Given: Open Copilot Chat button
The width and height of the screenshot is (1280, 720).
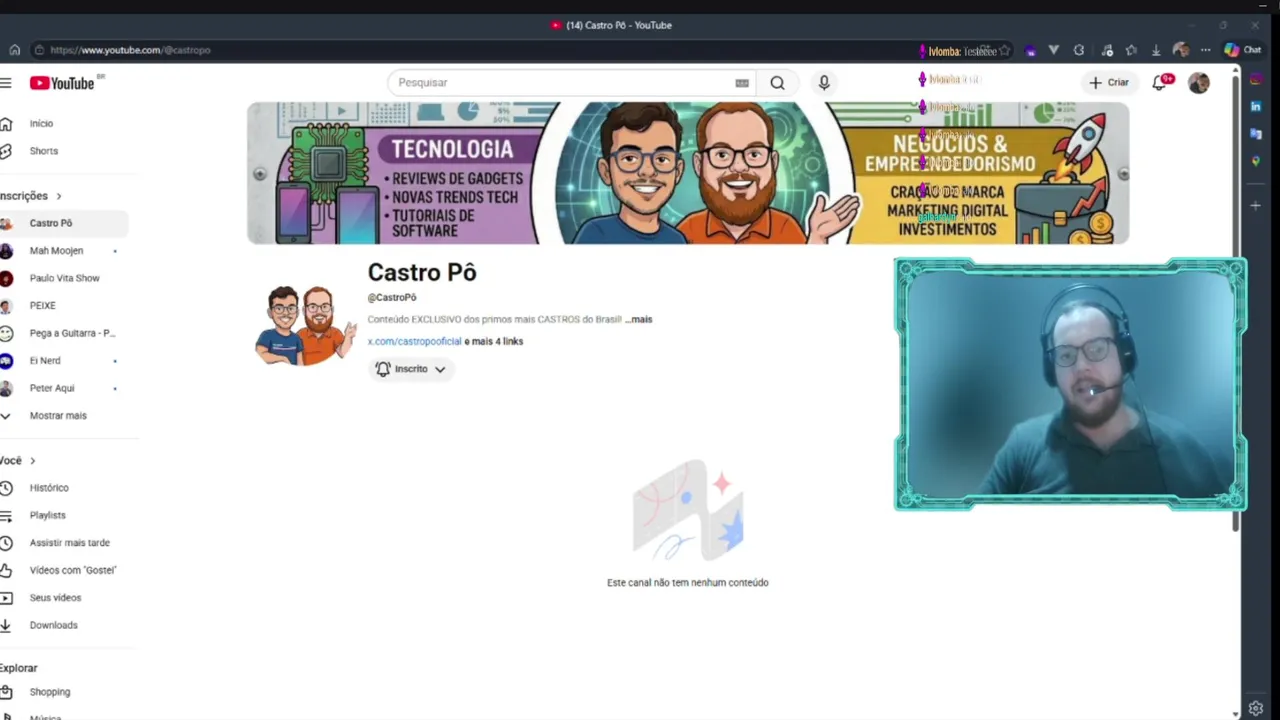Looking at the screenshot, I should pos(1243,50).
